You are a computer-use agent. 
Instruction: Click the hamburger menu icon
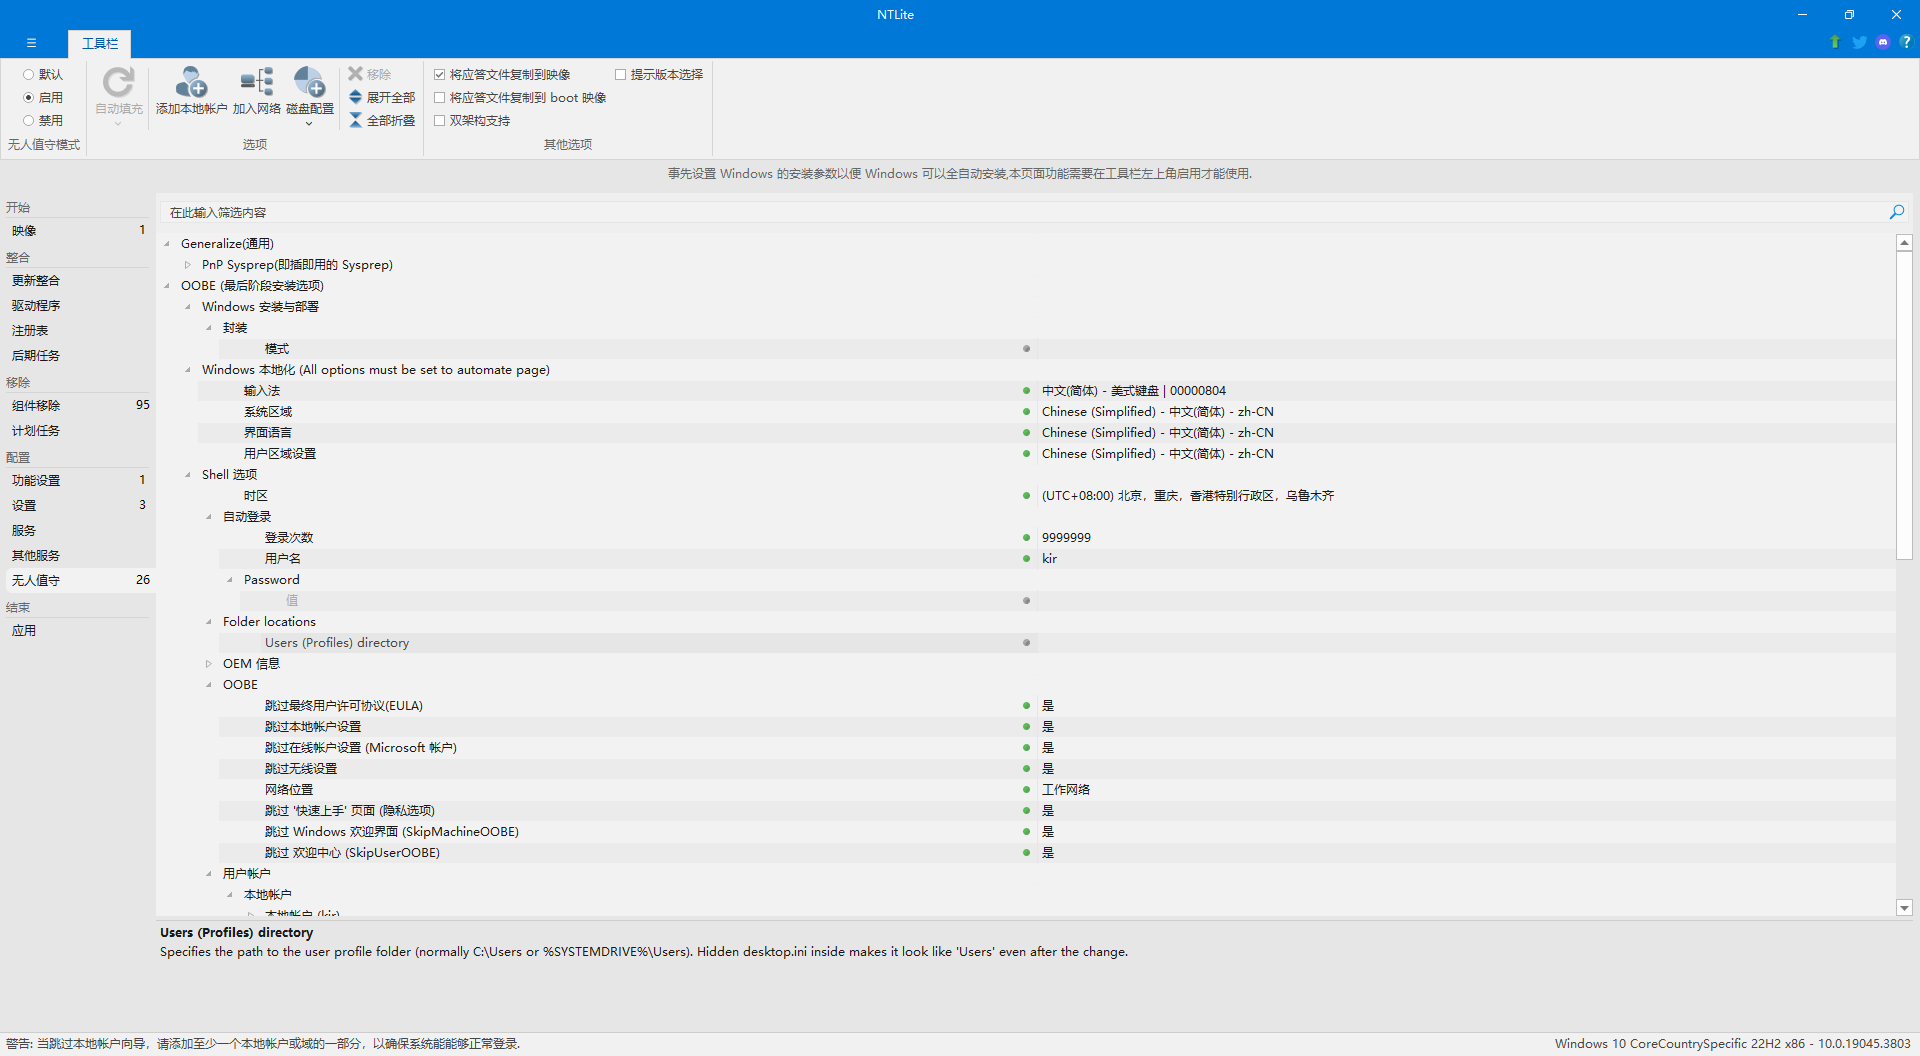[x=32, y=43]
